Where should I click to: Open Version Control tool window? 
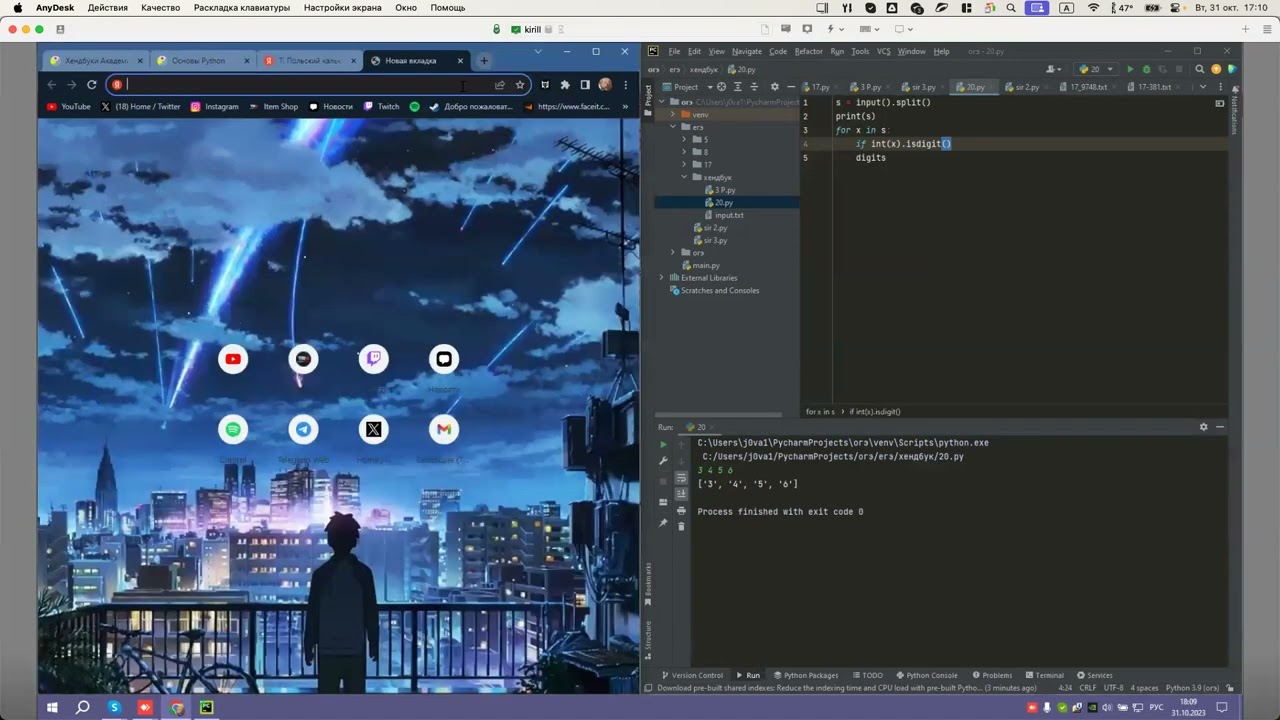[x=692, y=675]
